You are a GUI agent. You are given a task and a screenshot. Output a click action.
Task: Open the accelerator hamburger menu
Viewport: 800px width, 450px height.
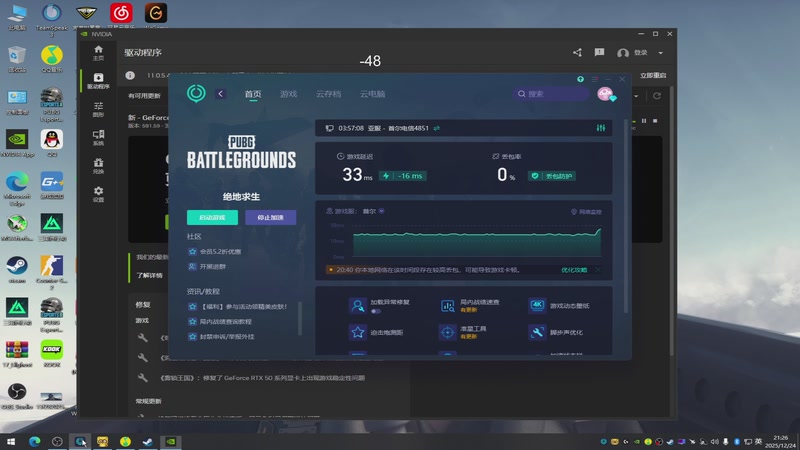click(x=594, y=79)
